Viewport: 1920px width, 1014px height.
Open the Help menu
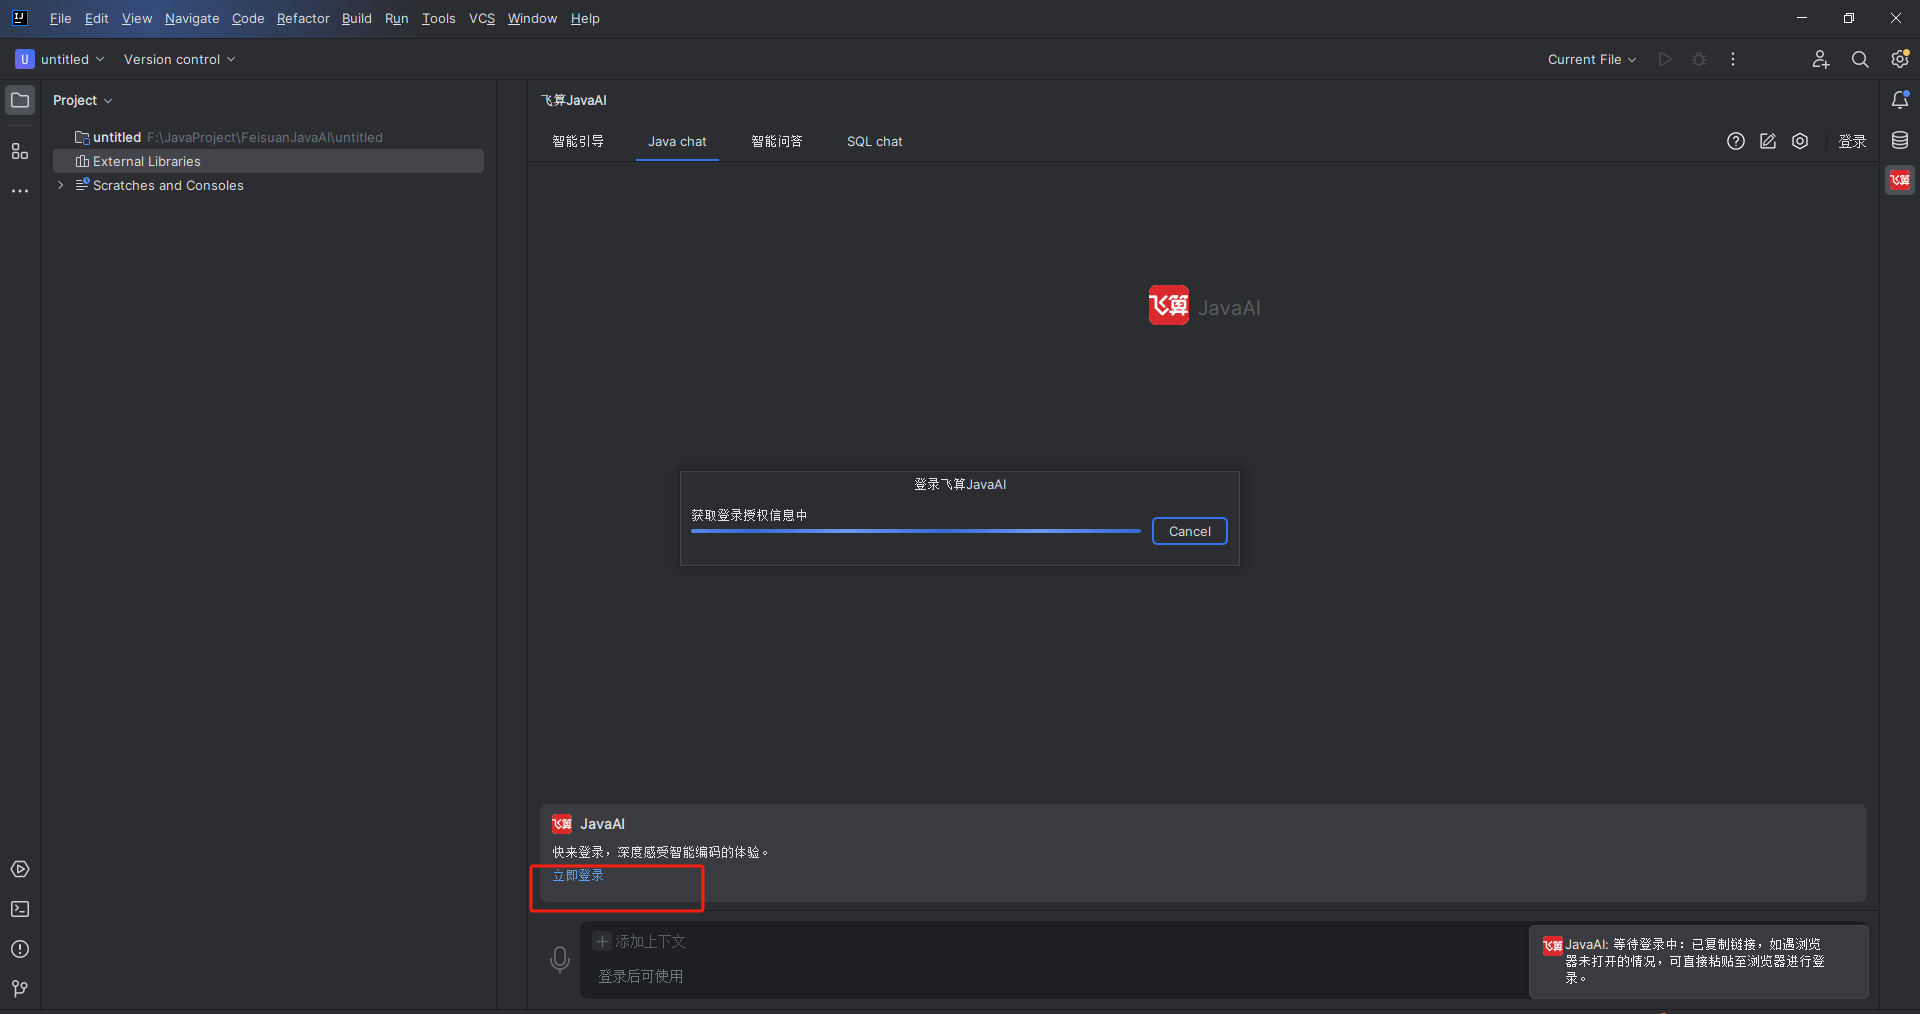[585, 18]
